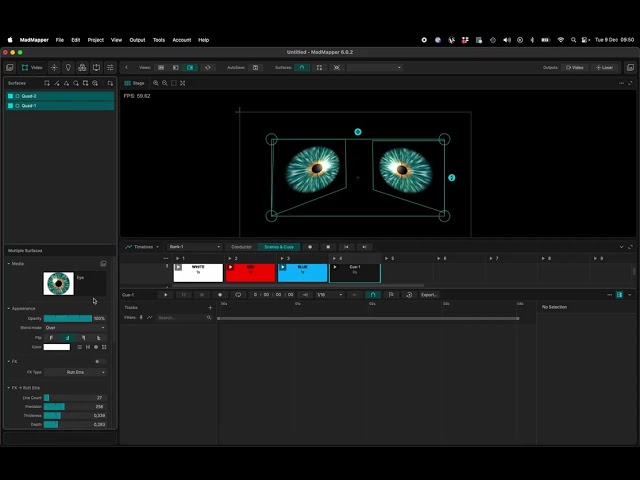Open the DMX fixtures tool icon

click(54, 67)
